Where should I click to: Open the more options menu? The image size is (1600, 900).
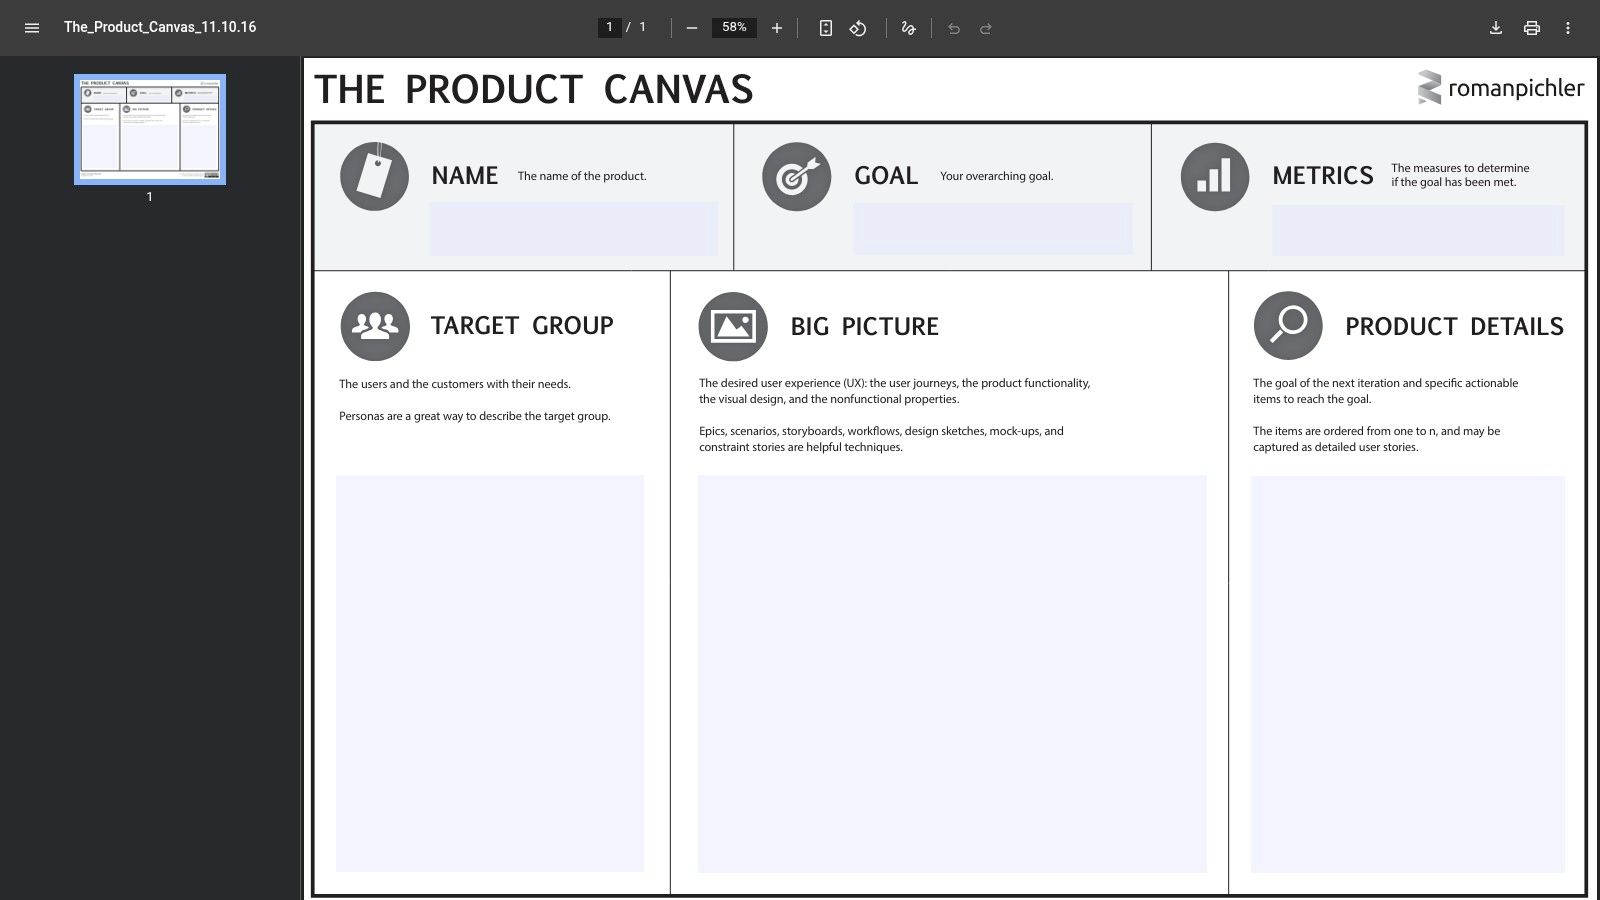pyautogui.click(x=1568, y=28)
